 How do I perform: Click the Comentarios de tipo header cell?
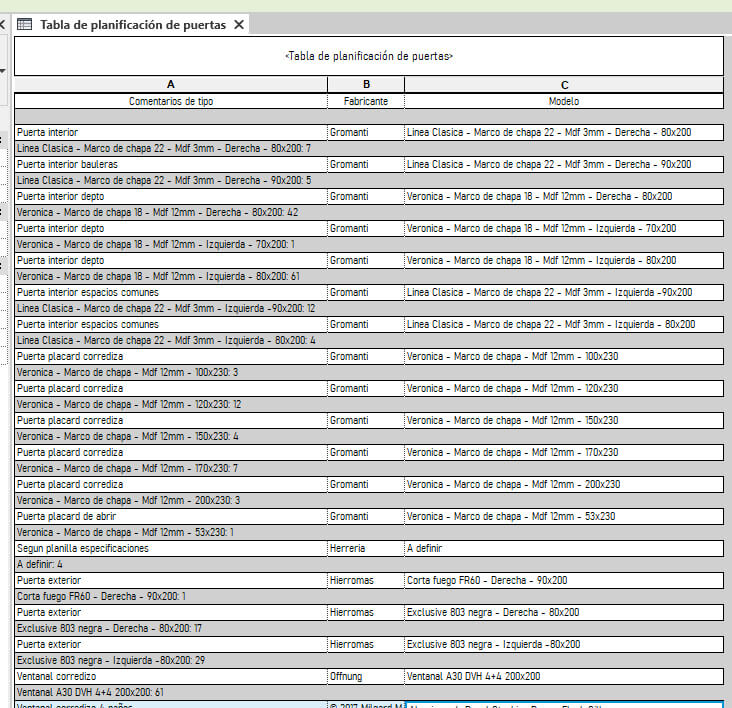pyautogui.click(x=171, y=101)
